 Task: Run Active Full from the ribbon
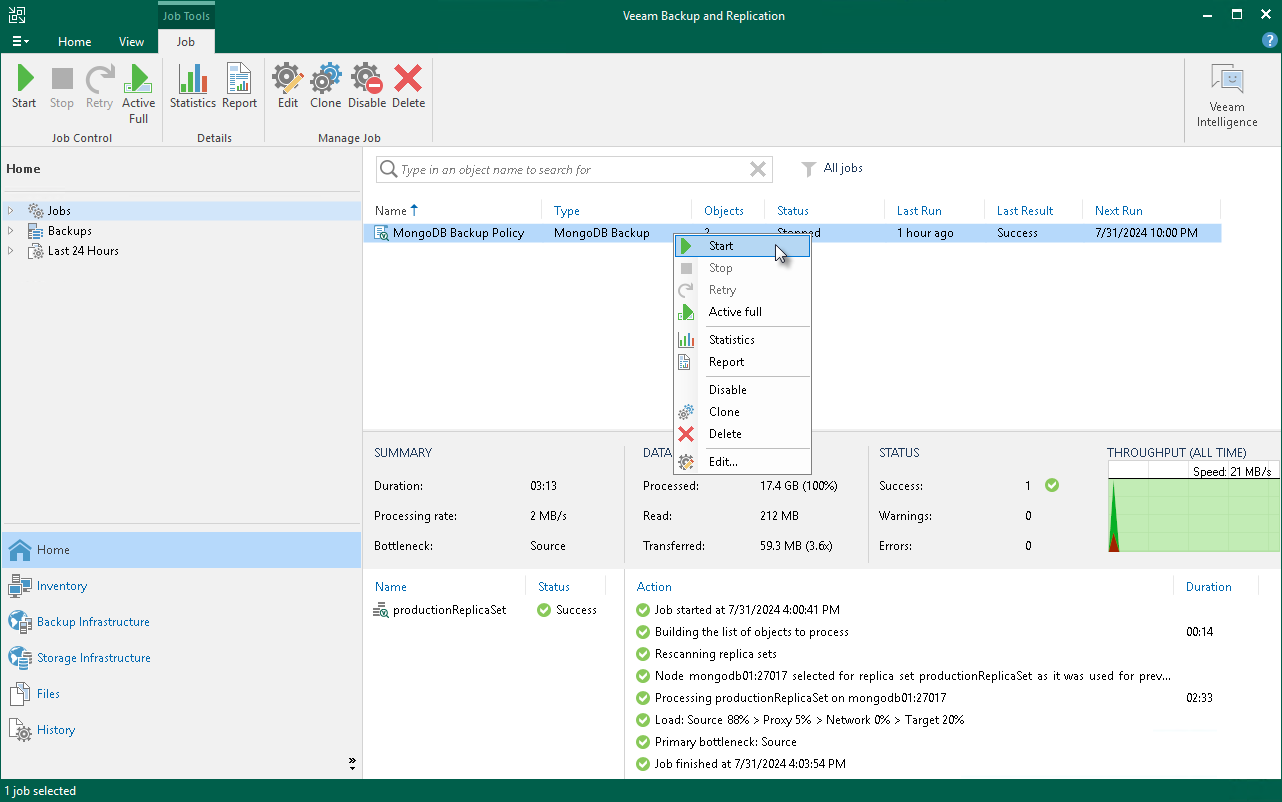pos(138,92)
